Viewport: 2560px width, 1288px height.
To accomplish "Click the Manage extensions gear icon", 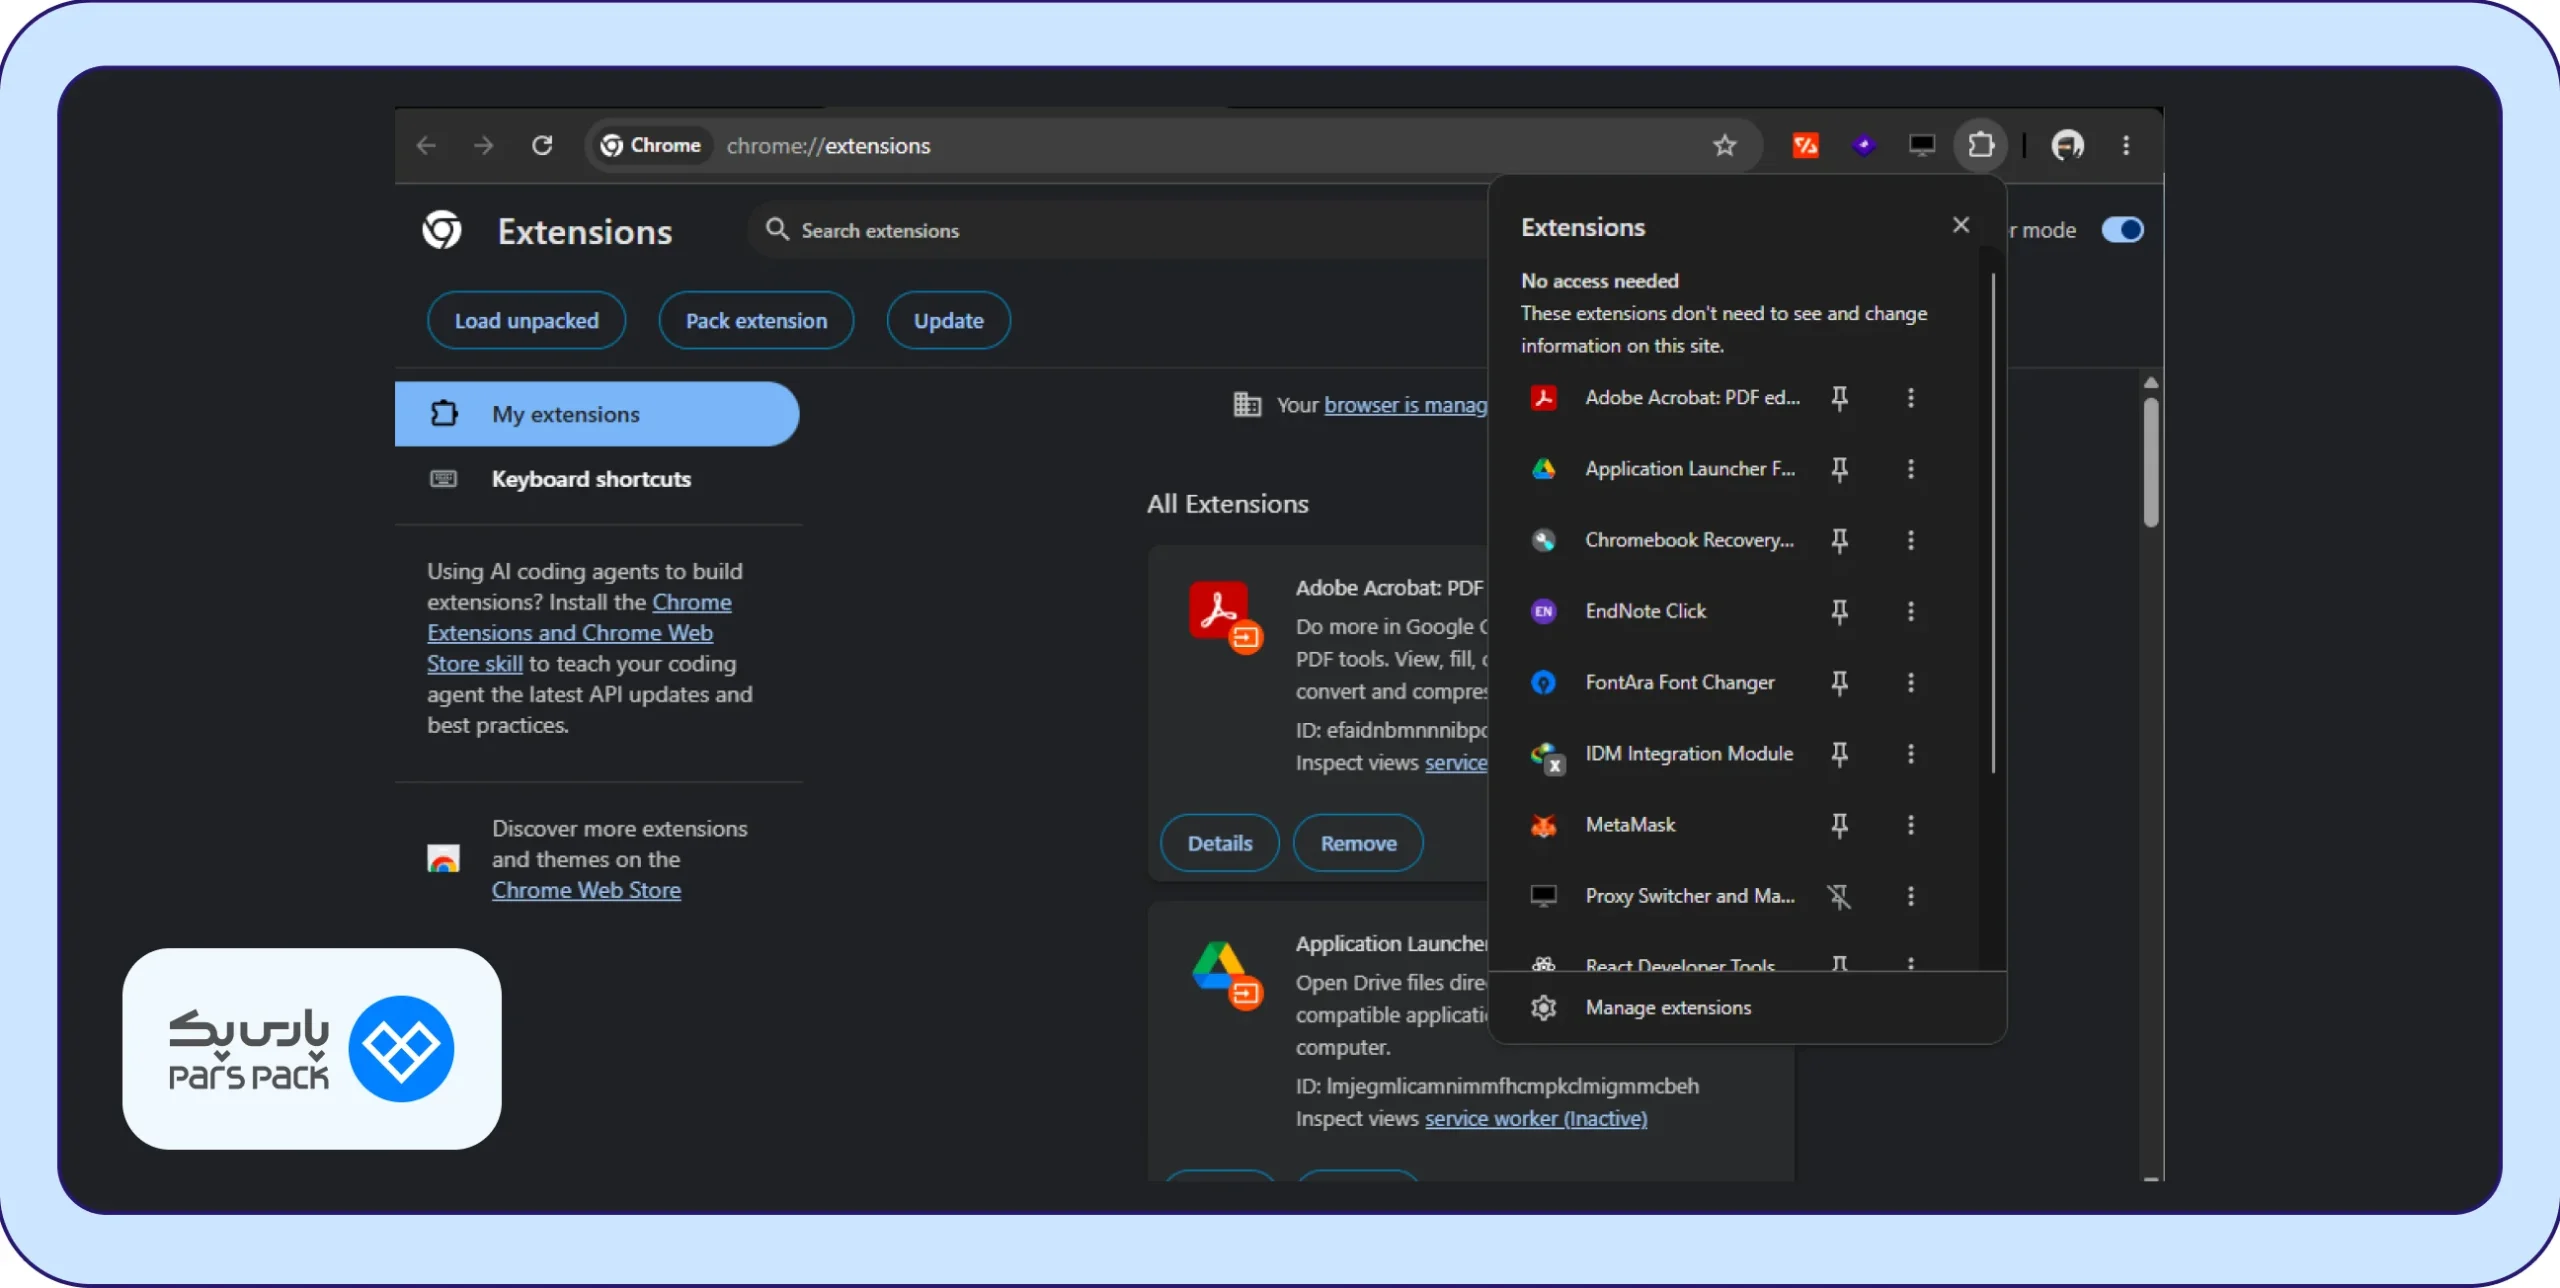I will (1543, 1008).
